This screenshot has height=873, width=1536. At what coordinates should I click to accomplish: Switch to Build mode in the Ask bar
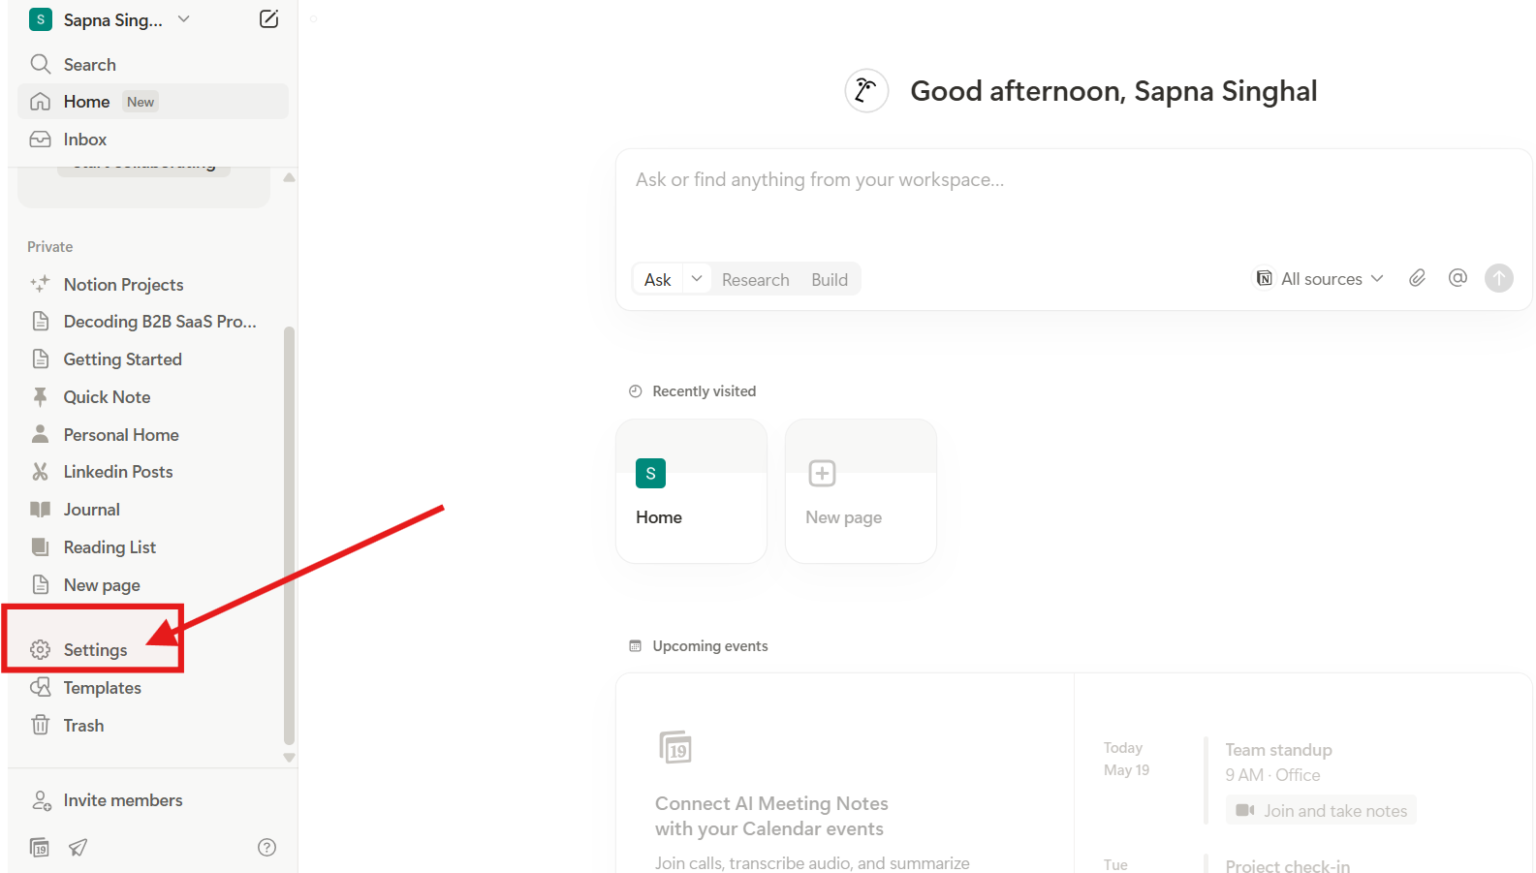[830, 279]
